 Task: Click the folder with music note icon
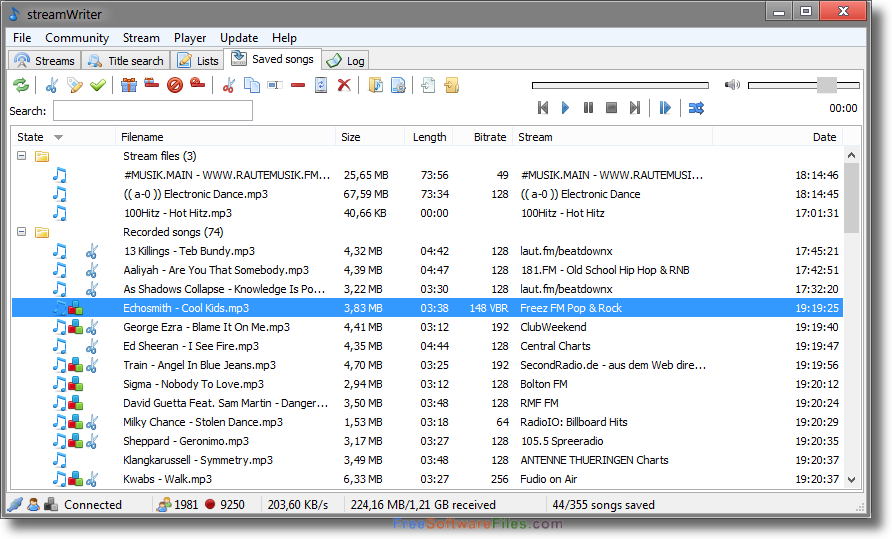click(375, 85)
